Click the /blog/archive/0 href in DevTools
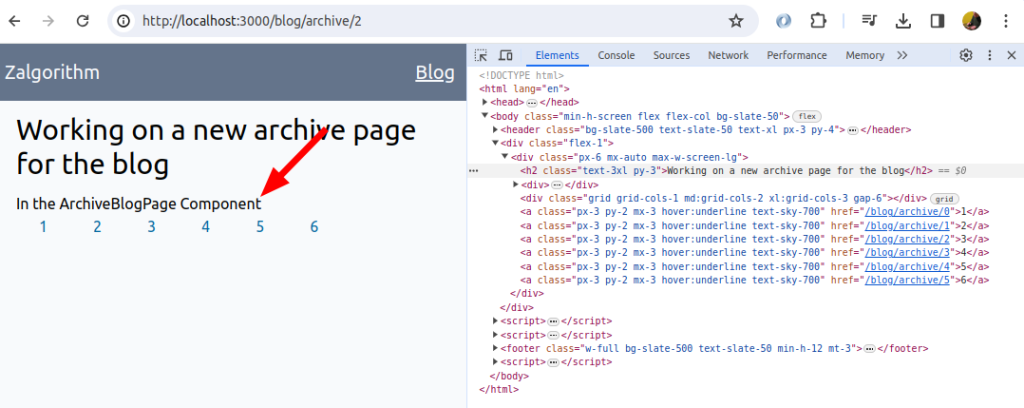 (907, 212)
